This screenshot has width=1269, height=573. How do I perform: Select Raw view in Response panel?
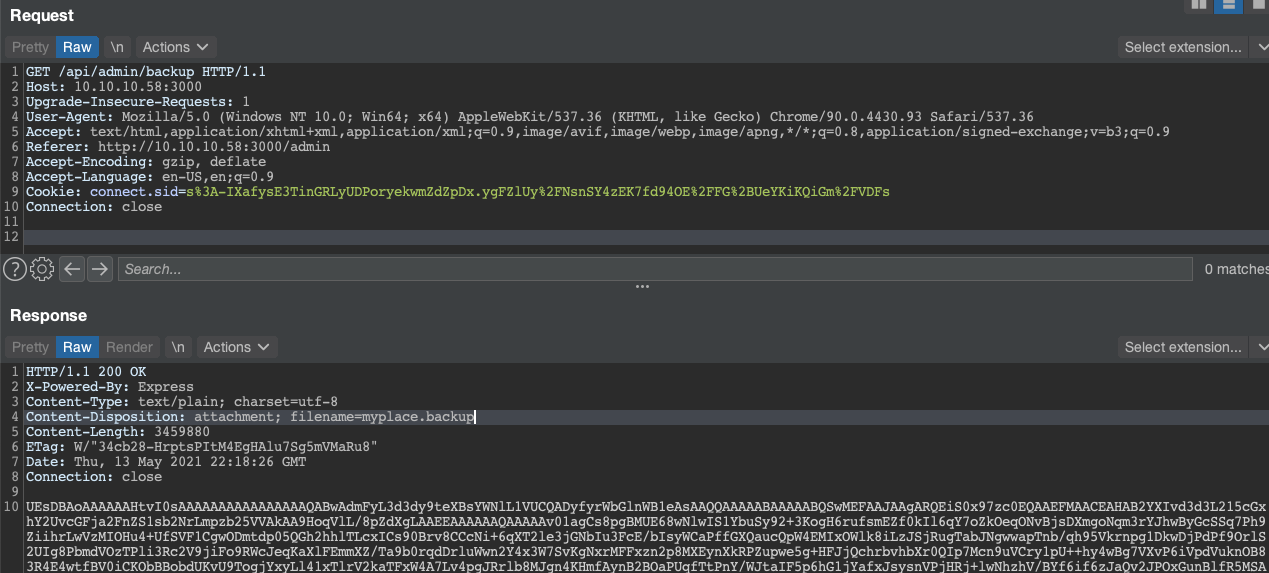77,347
